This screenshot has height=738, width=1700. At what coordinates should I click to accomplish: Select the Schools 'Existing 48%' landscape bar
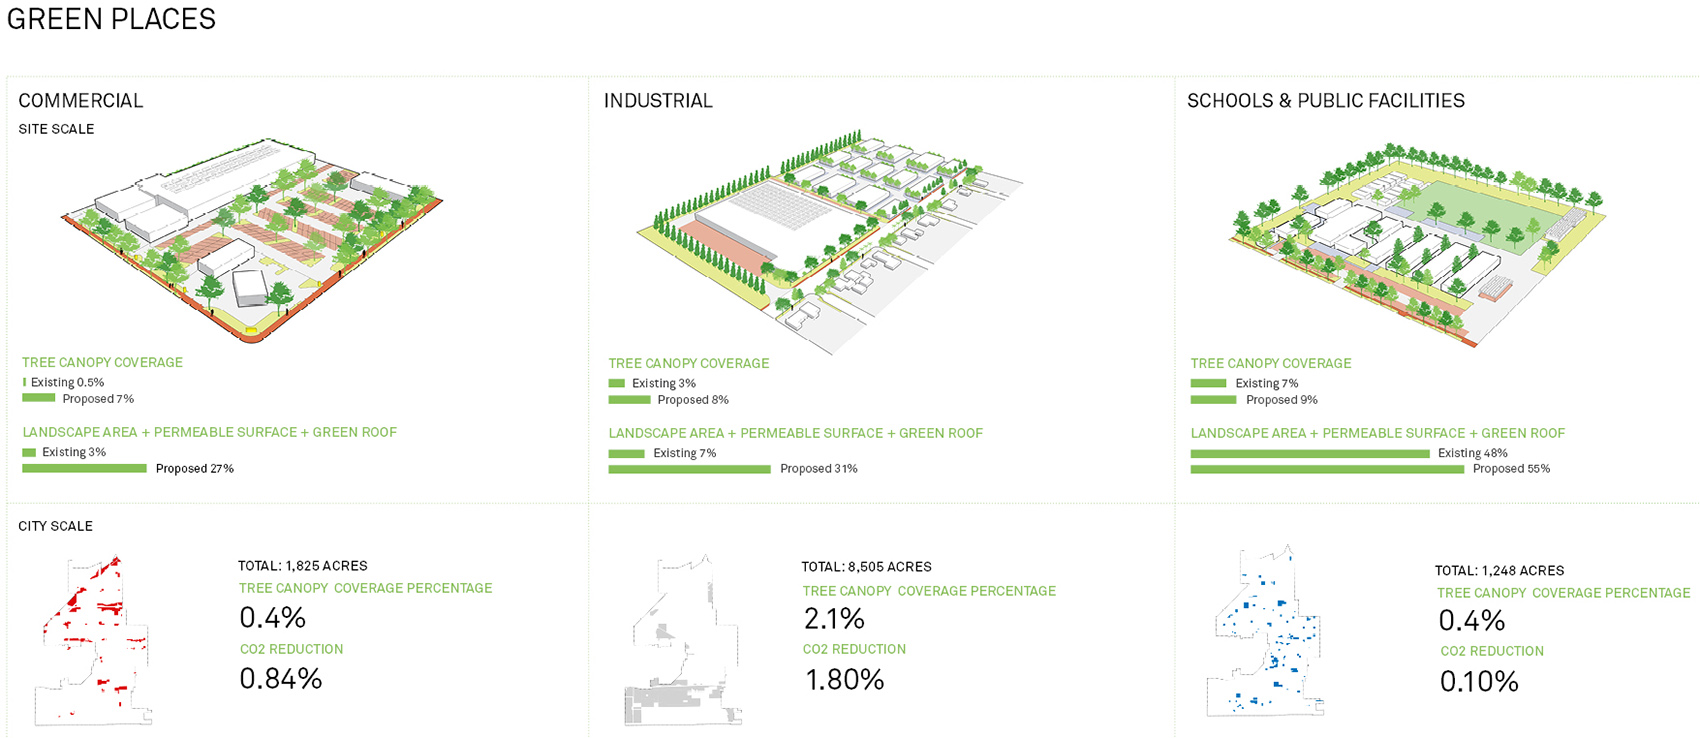[1309, 453]
